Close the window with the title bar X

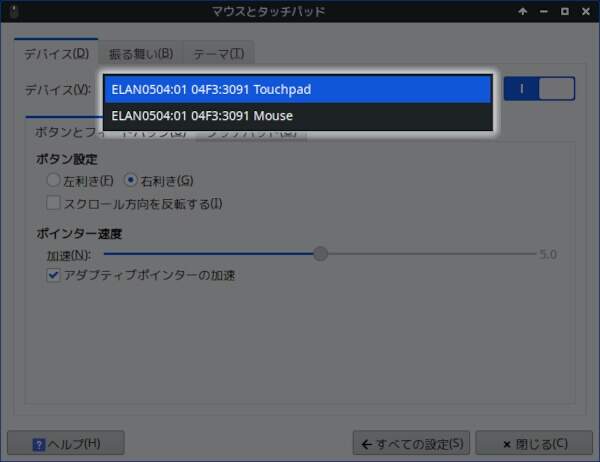(x=585, y=11)
